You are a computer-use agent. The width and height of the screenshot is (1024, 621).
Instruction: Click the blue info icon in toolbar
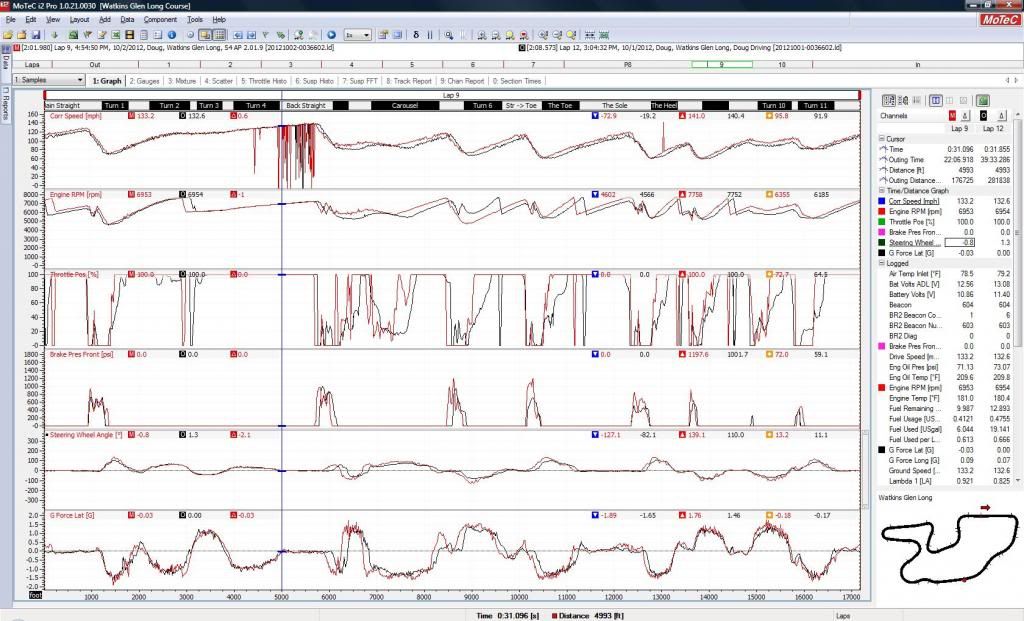pos(171,34)
